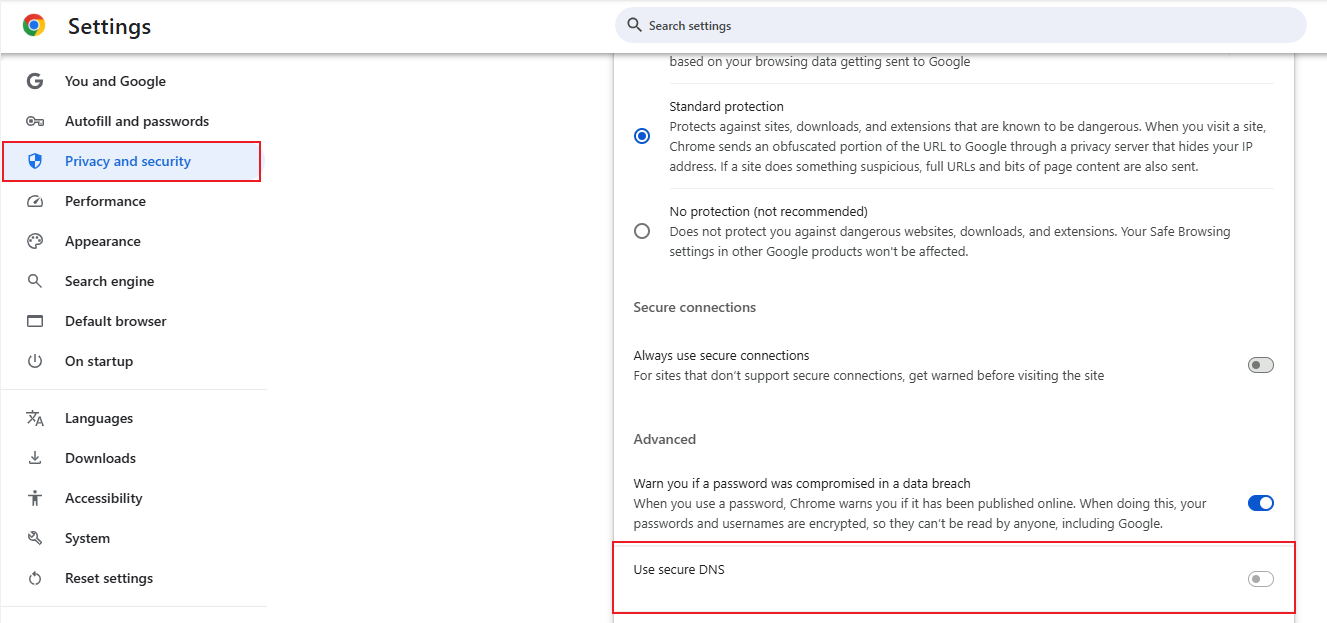Click the key icon beside Autofill and passwords
This screenshot has height=623, width=1327.
click(35, 121)
